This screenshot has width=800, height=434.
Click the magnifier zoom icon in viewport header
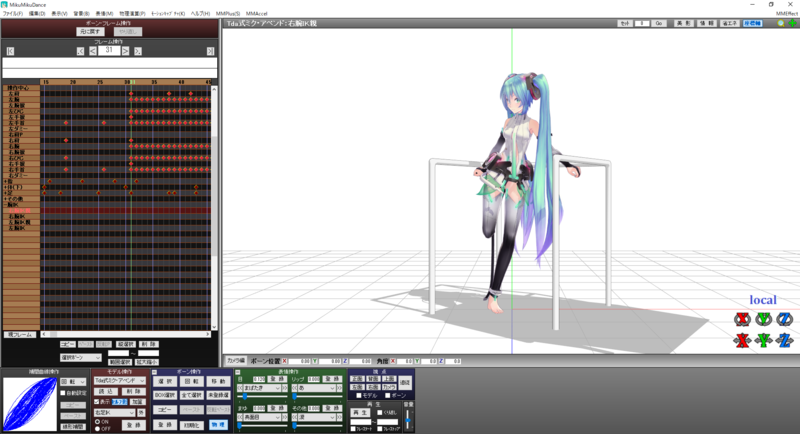781,23
